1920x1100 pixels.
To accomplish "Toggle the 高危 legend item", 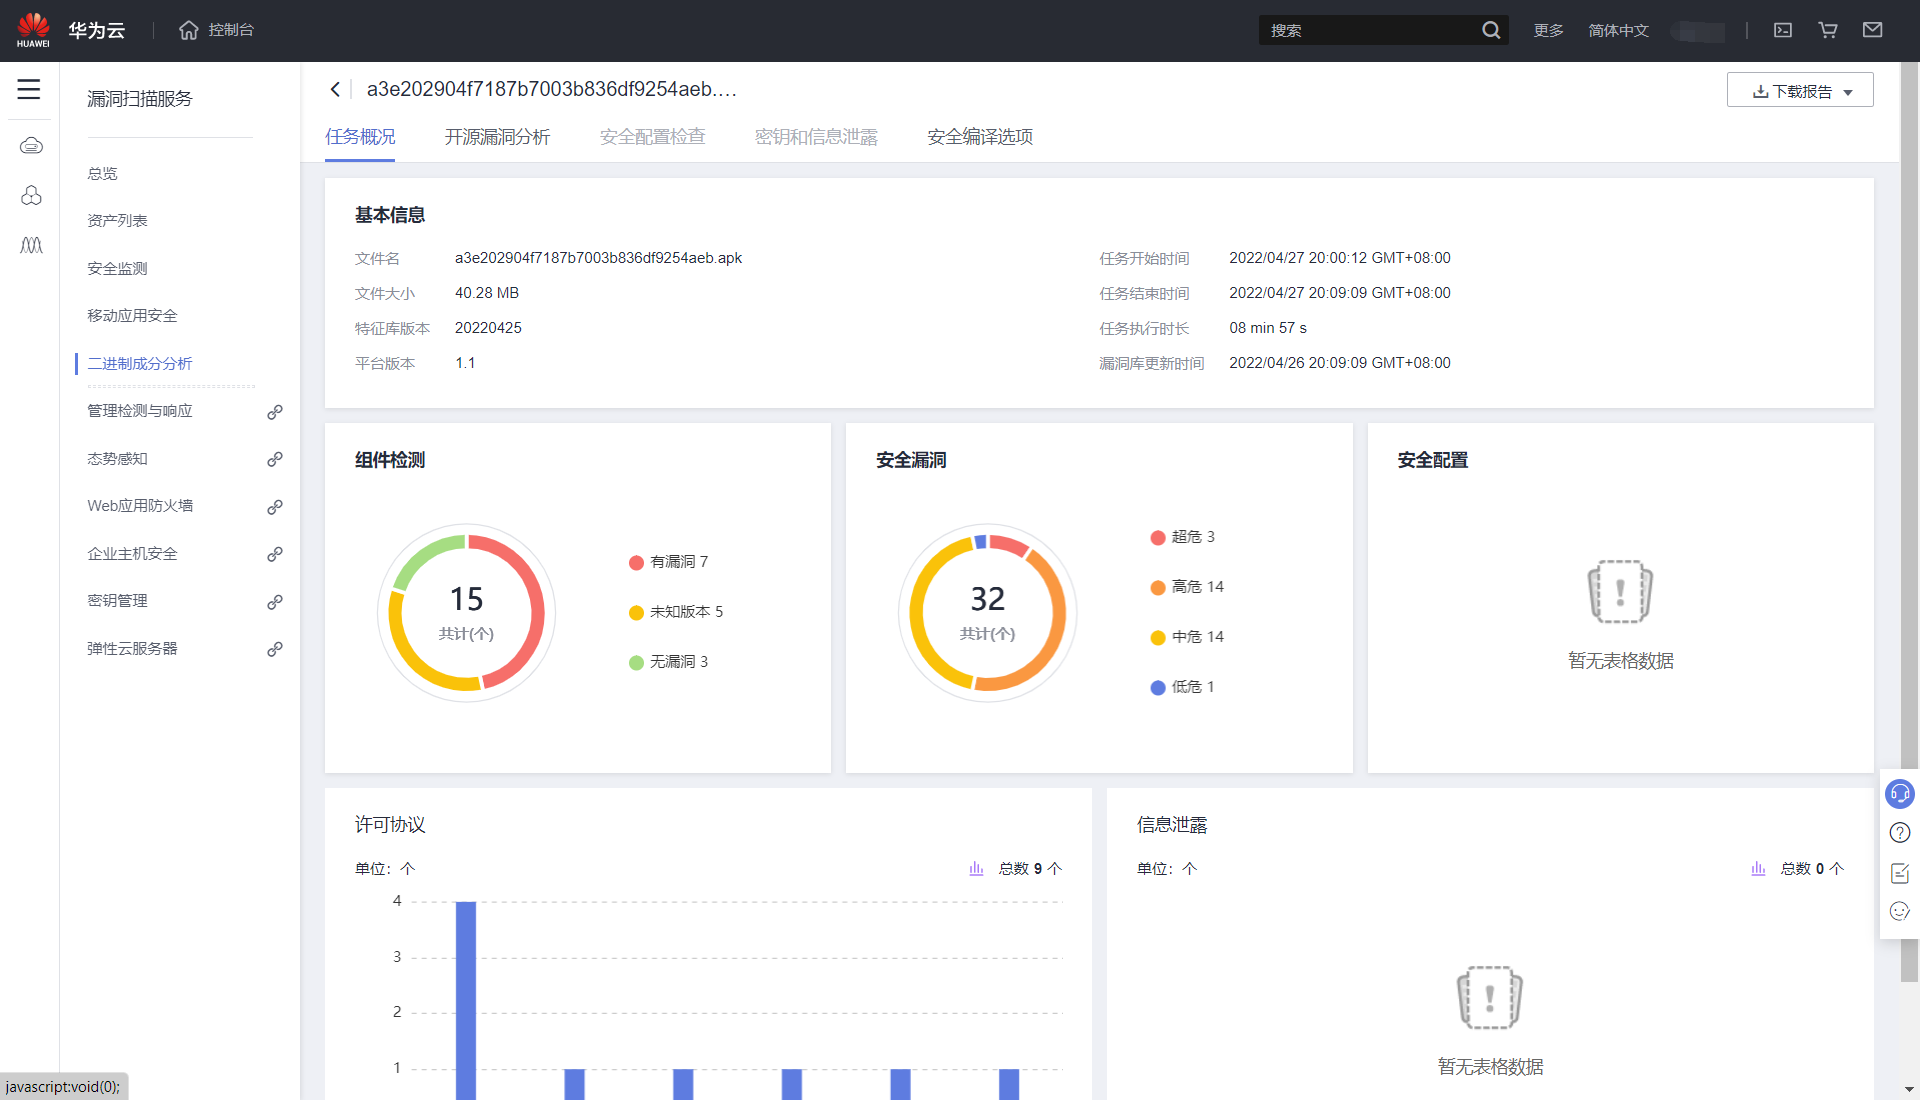I will (x=1188, y=587).
